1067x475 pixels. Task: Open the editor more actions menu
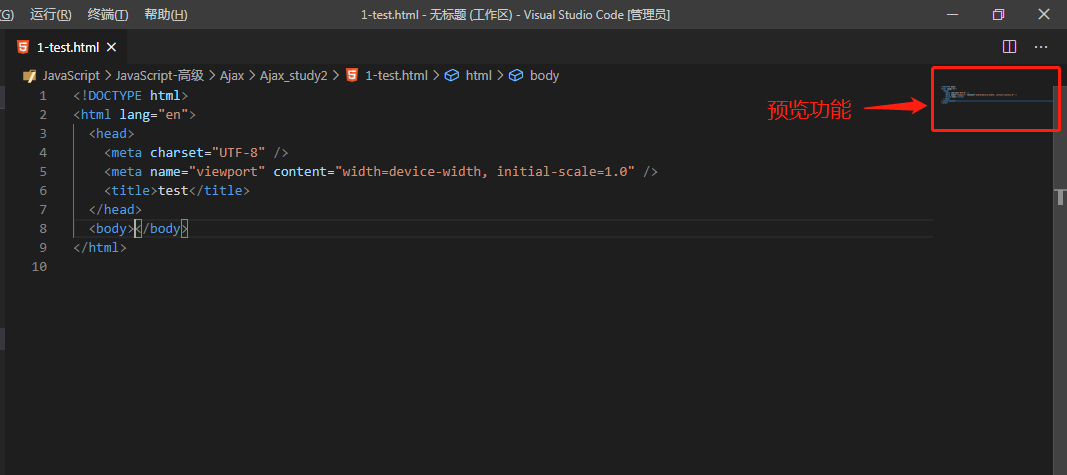(x=1040, y=47)
